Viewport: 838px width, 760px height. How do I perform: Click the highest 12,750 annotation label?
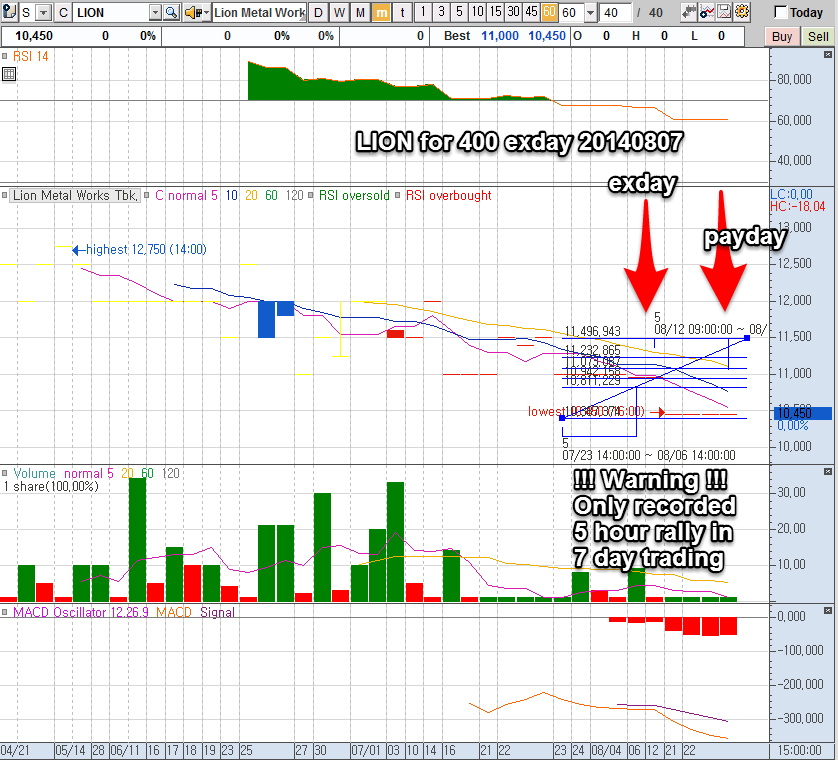coord(146,250)
